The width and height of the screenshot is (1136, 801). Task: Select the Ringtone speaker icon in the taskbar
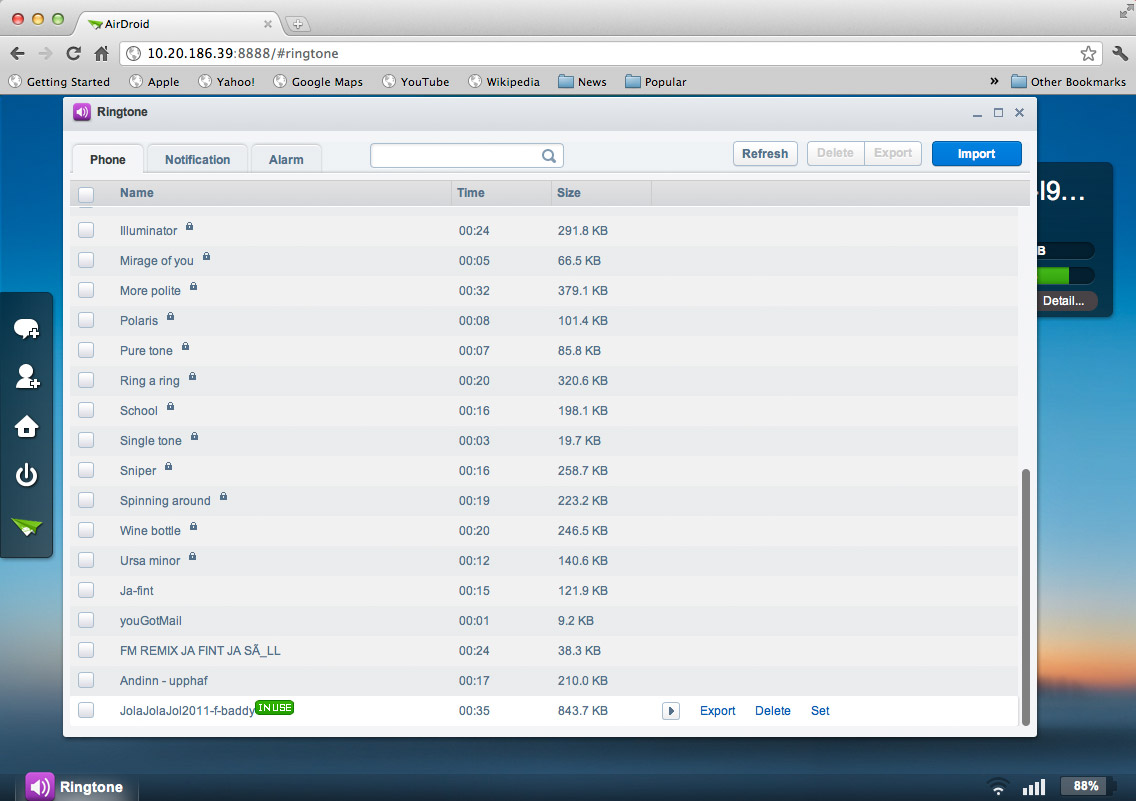point(40,787)
